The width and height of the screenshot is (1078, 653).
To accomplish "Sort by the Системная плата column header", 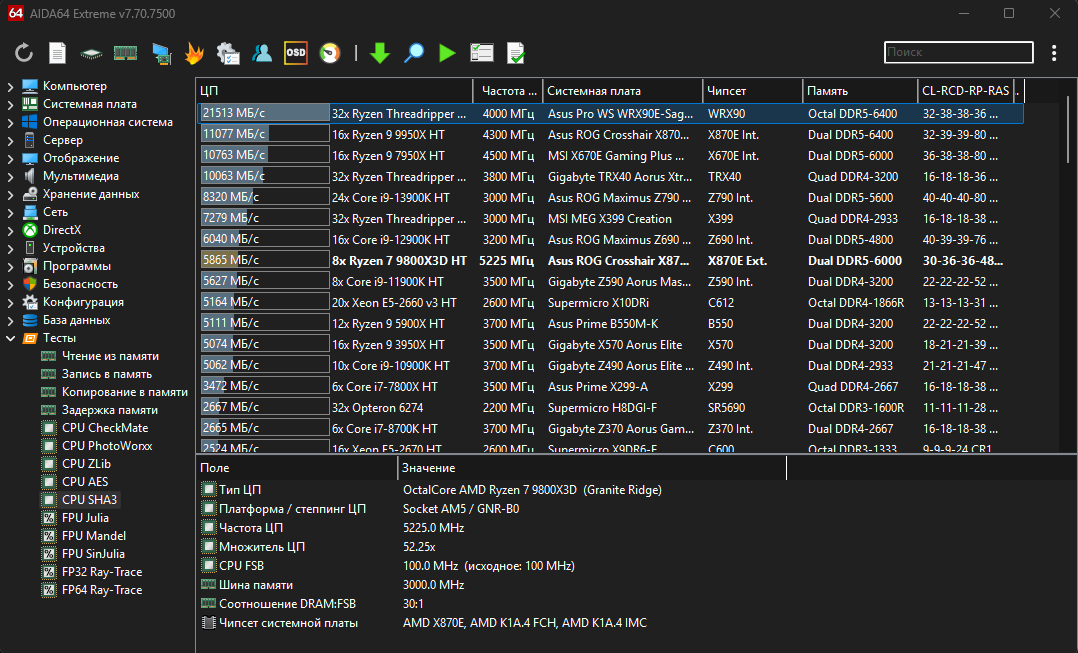I will click(623, 91).
